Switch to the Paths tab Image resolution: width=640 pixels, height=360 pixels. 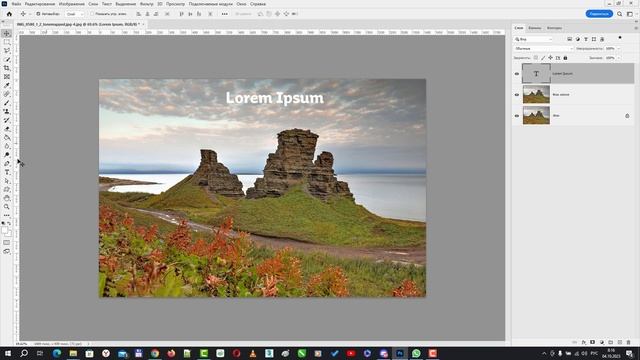(554, 28)
